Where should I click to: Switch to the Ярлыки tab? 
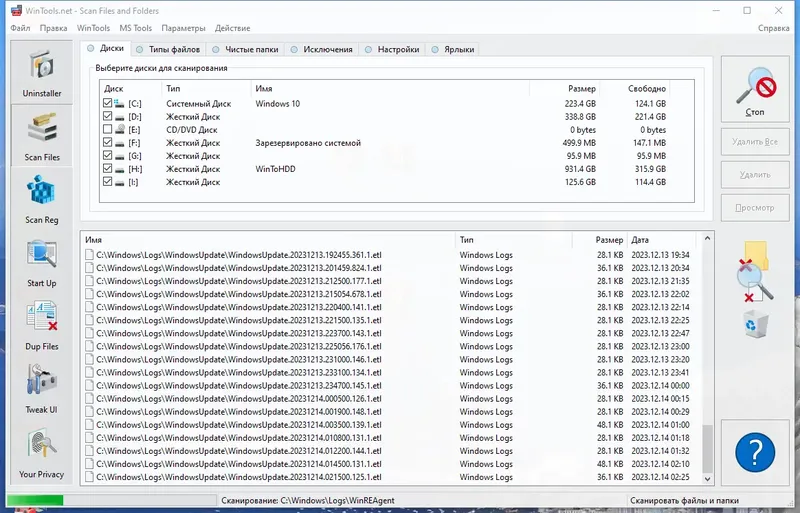click(x=453, y=50)
